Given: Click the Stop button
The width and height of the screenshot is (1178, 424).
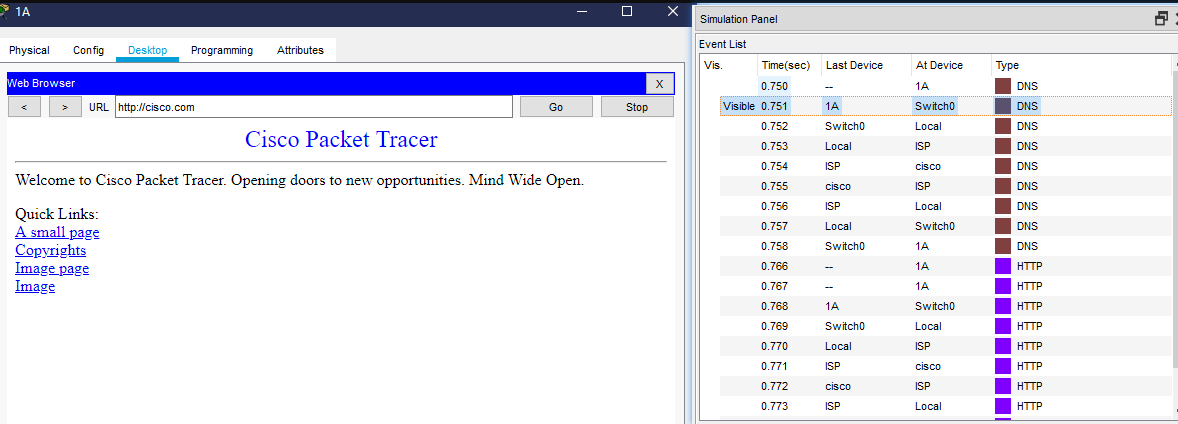Looking at the screenshot, I should pos(637,107).
